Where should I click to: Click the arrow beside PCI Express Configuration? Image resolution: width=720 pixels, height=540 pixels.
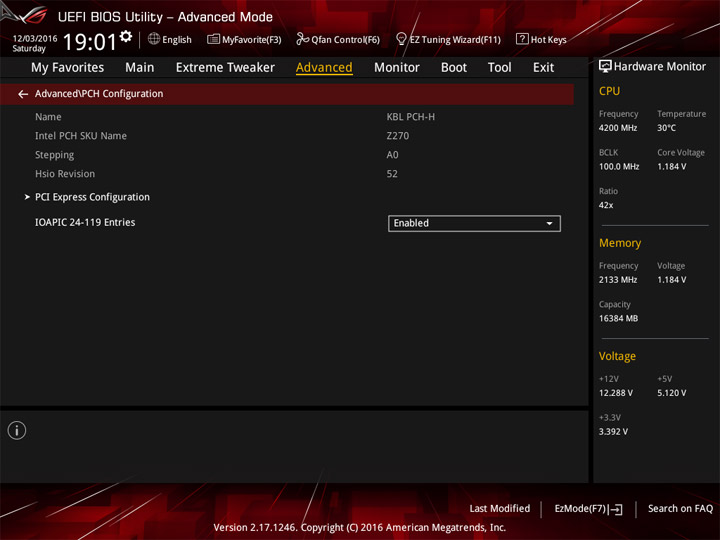point(27,197)
